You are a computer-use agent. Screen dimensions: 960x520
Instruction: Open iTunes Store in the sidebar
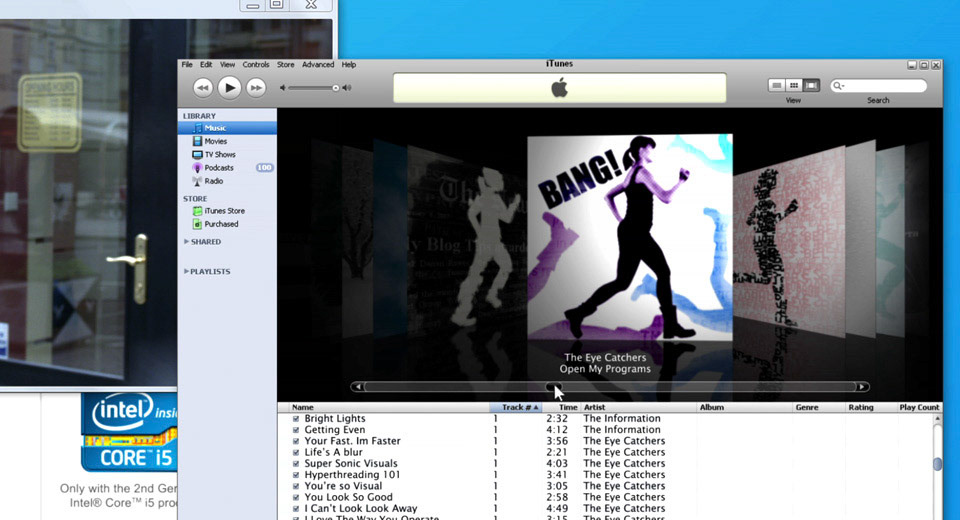tap(227, 211)
